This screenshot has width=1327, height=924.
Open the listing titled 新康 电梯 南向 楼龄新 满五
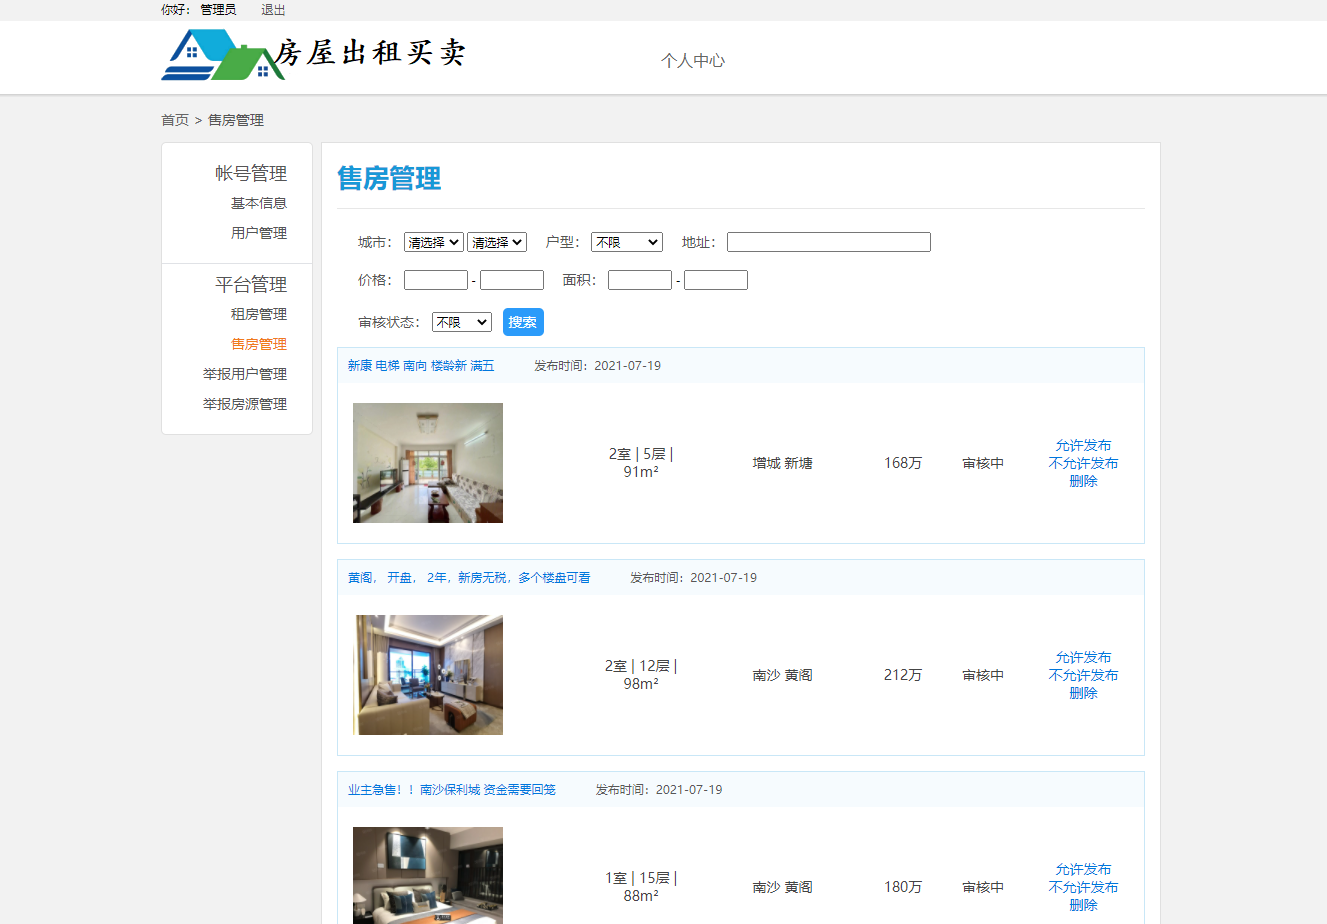tap(420, 365)
